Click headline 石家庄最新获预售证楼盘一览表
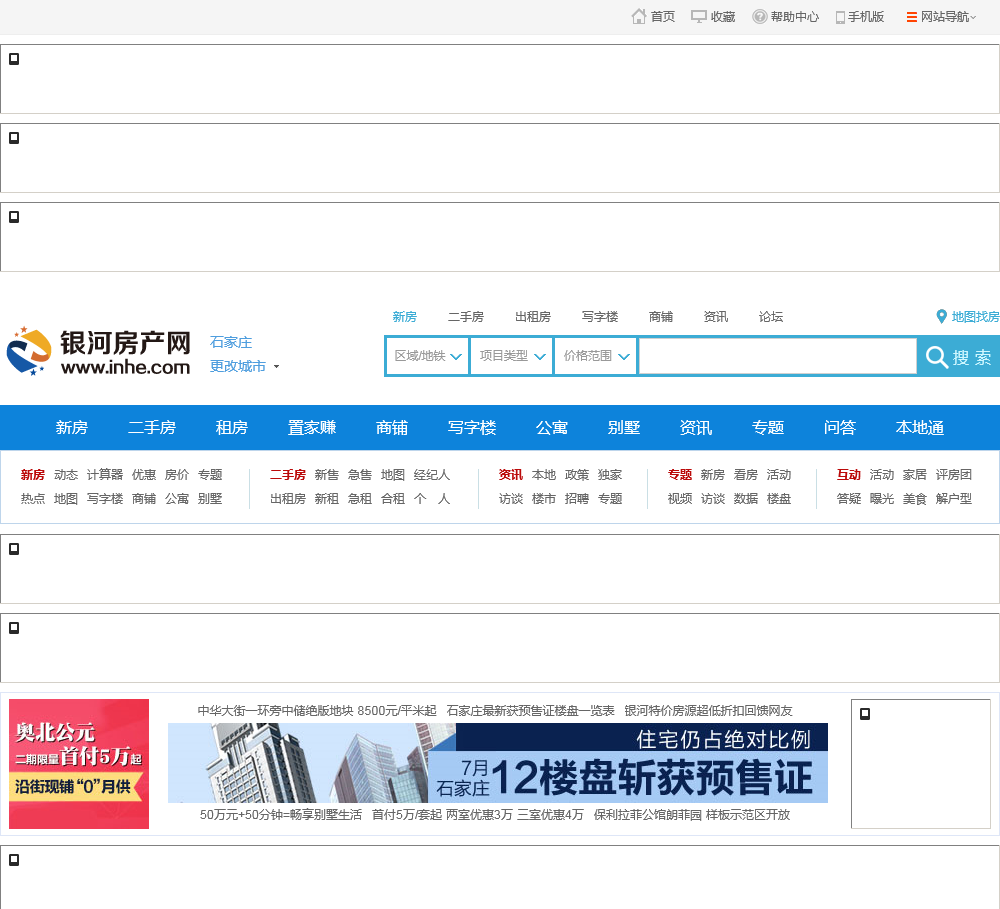 (531, 711)
